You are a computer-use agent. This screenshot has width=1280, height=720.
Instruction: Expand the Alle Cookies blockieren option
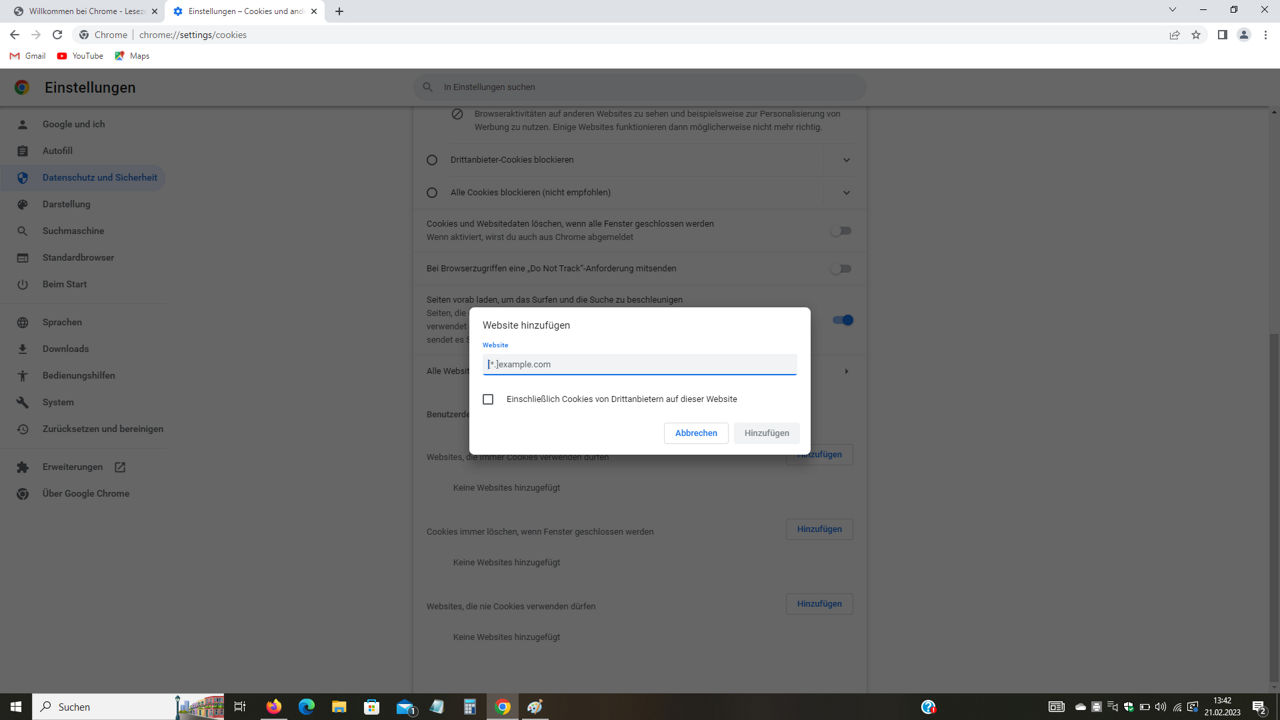click(x=845, y=192)
